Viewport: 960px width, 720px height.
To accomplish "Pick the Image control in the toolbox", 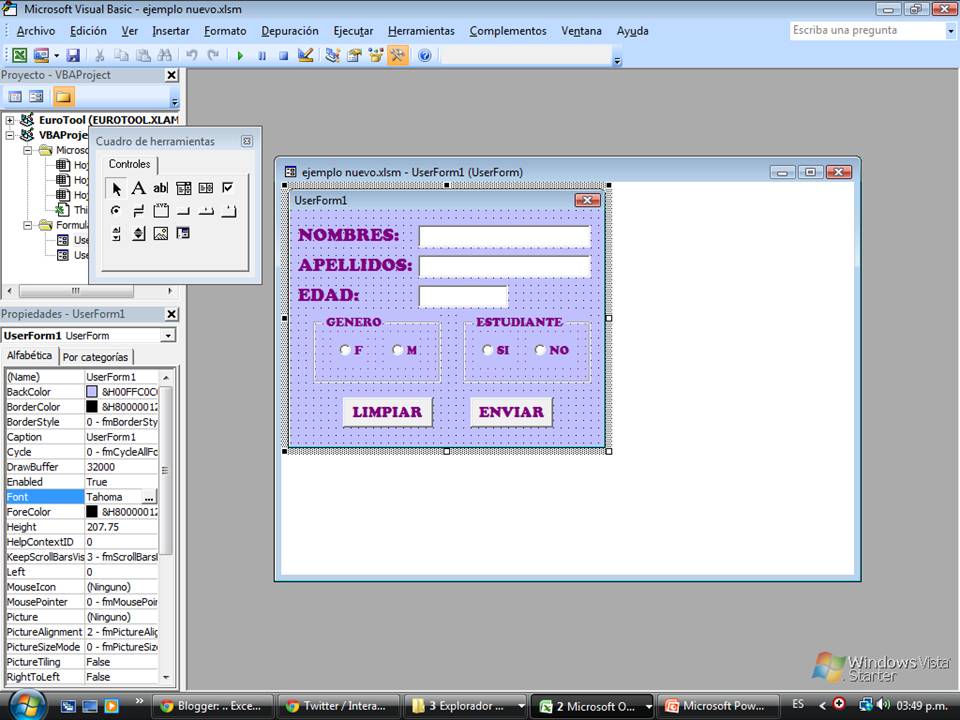I will [160, 233].
